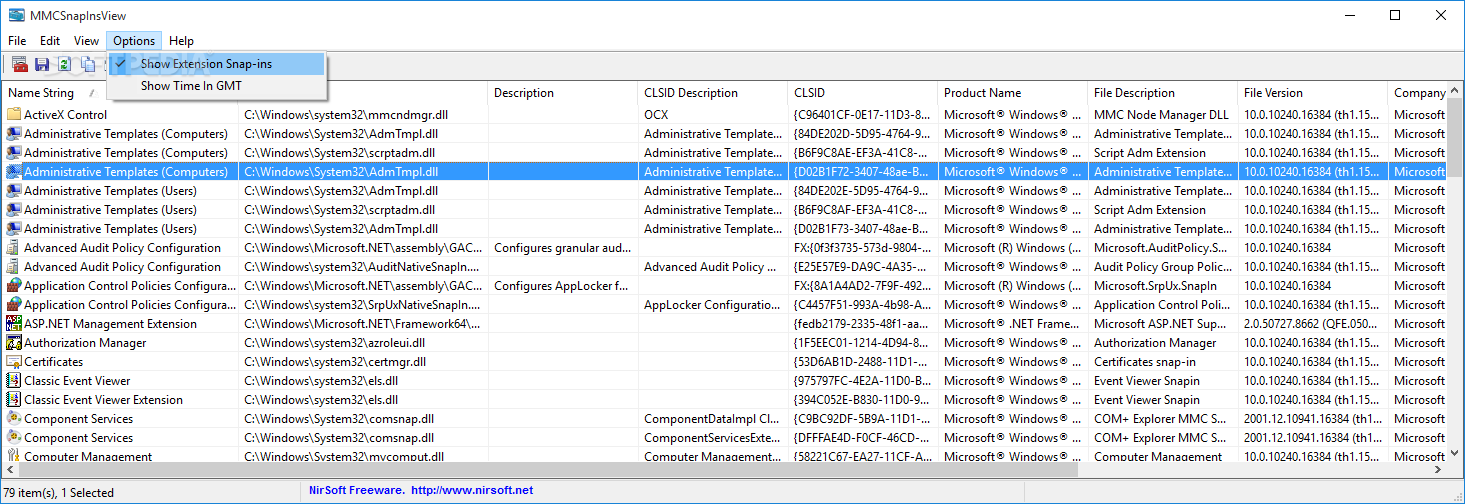Click the SrpUxNativeSnapIn path cell

tap(364, 305)
